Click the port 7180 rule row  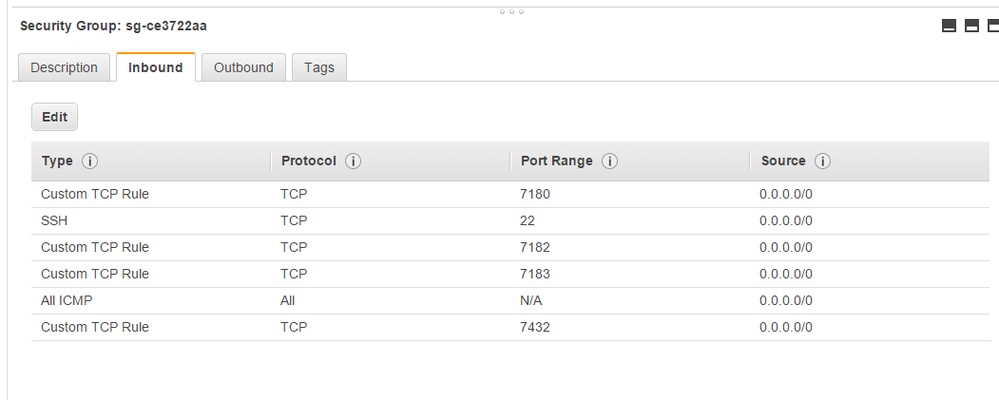point(510,194)
